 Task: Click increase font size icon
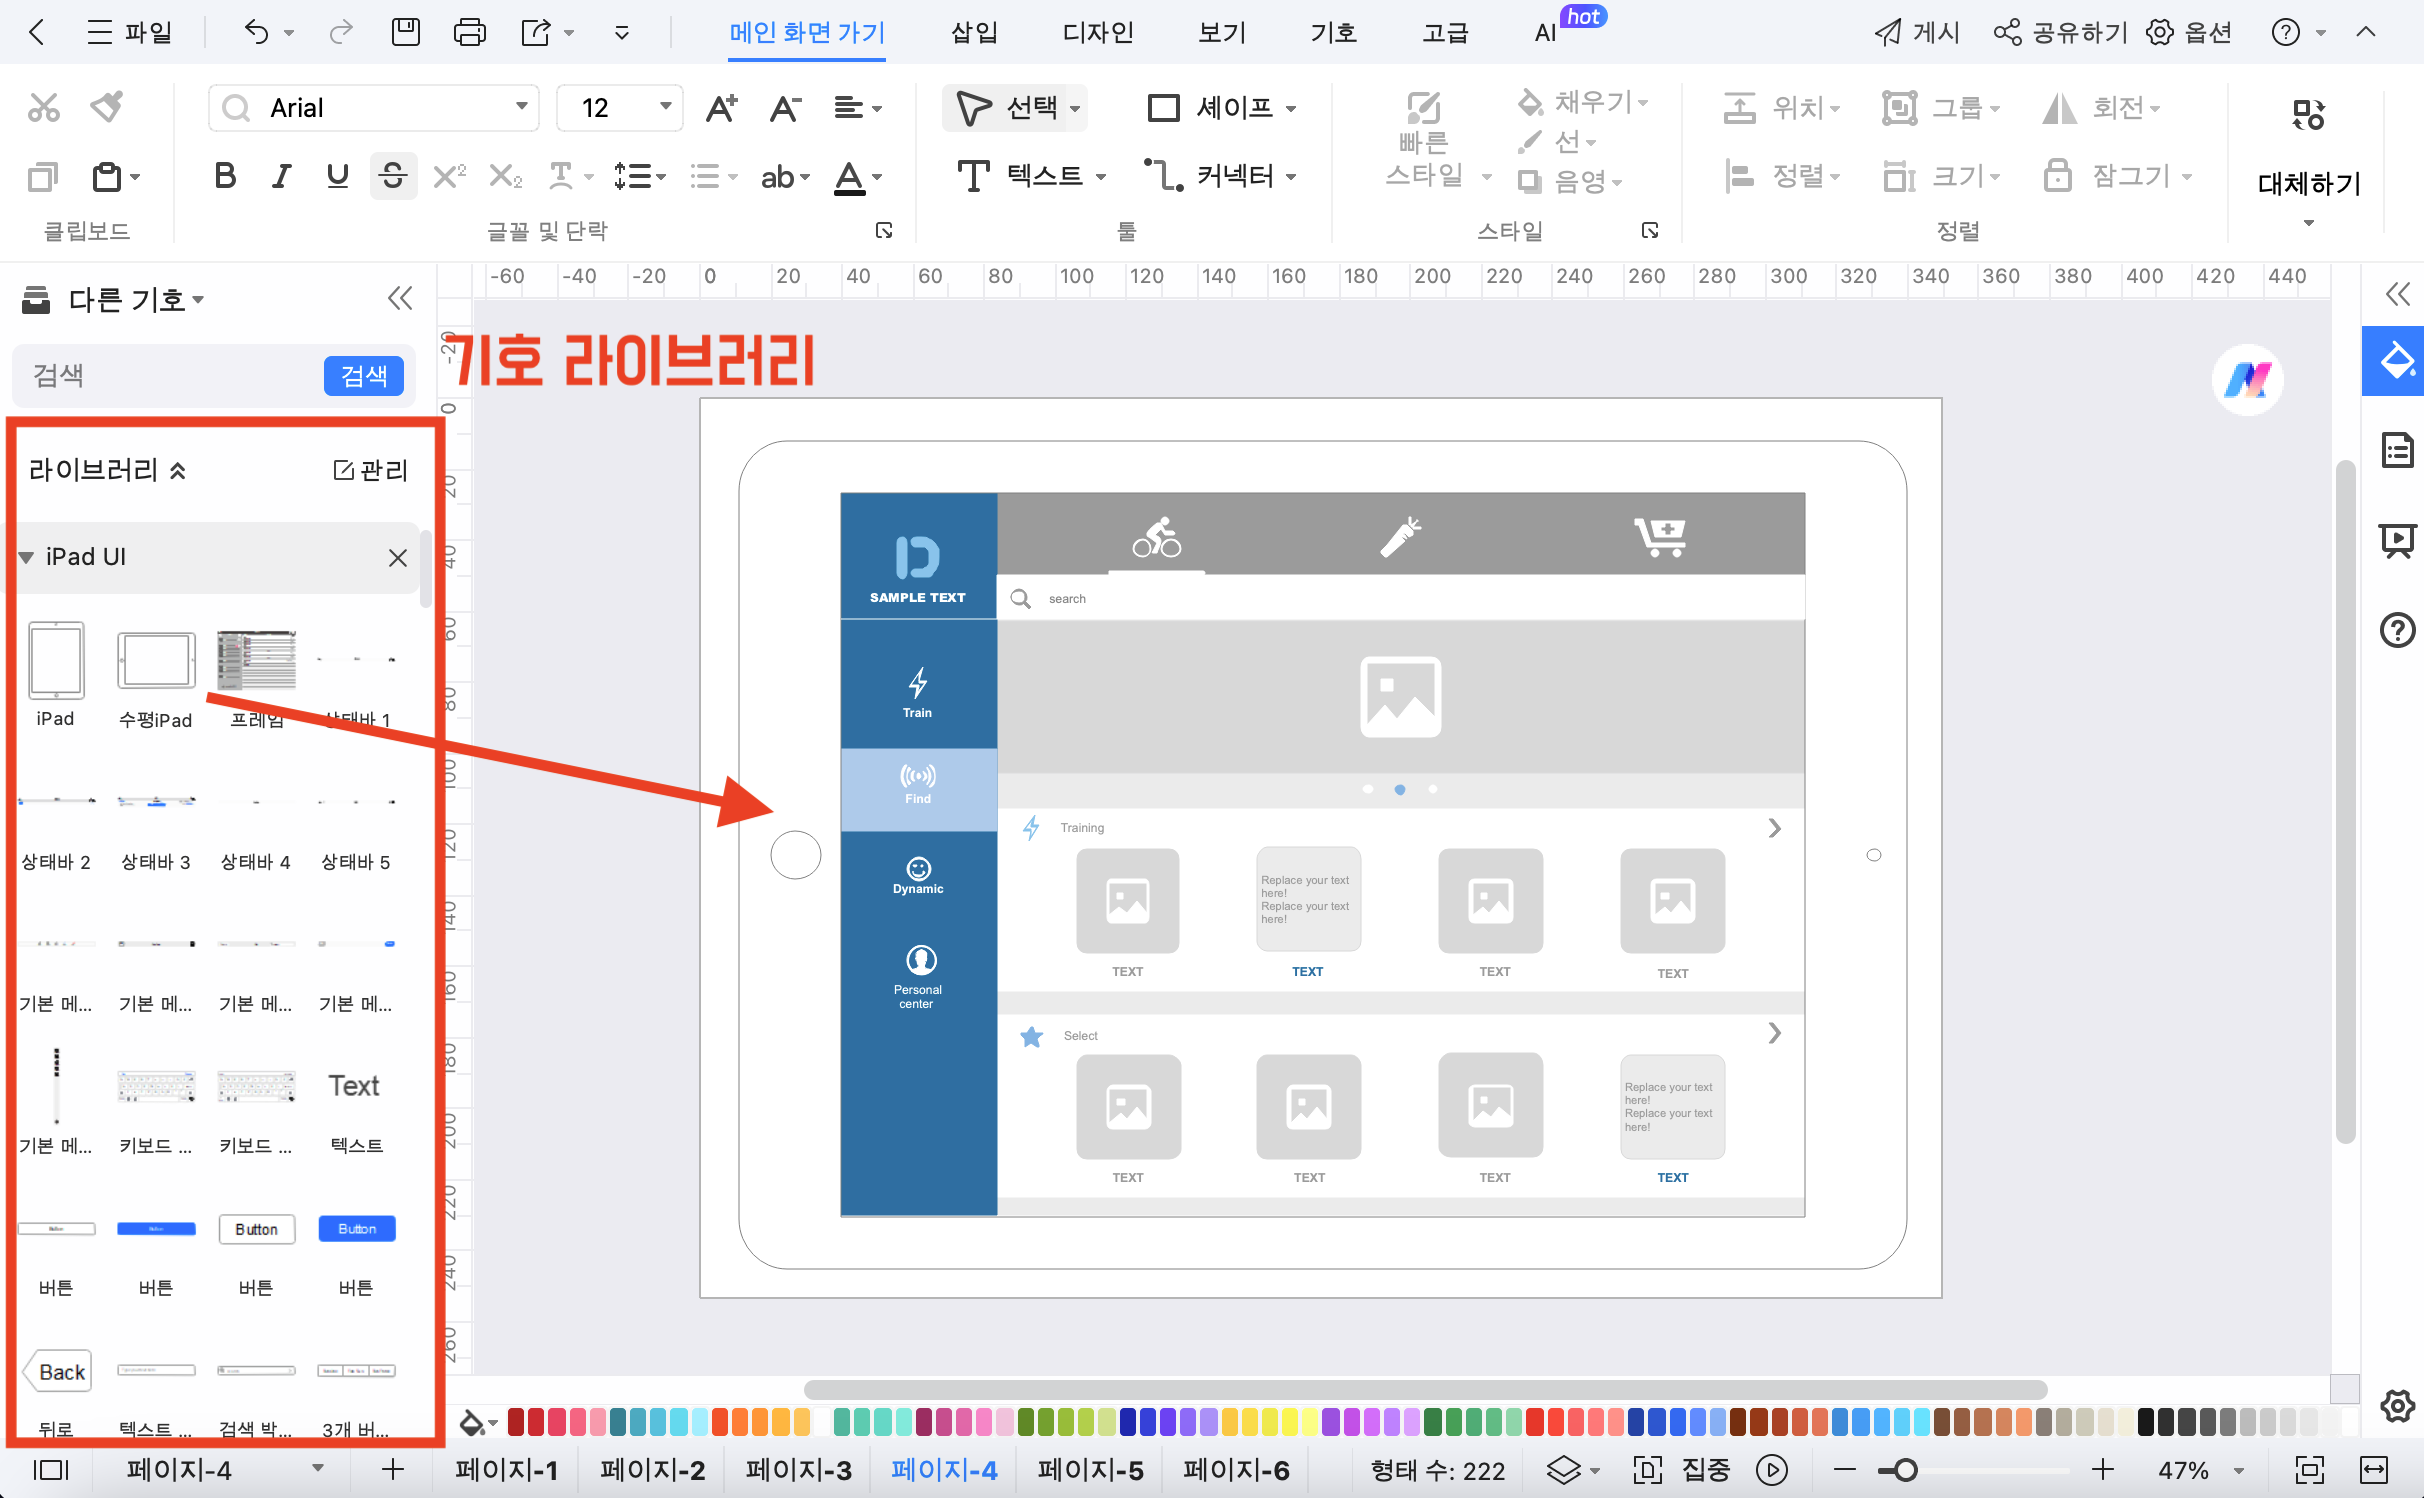[x=721, y=108]
